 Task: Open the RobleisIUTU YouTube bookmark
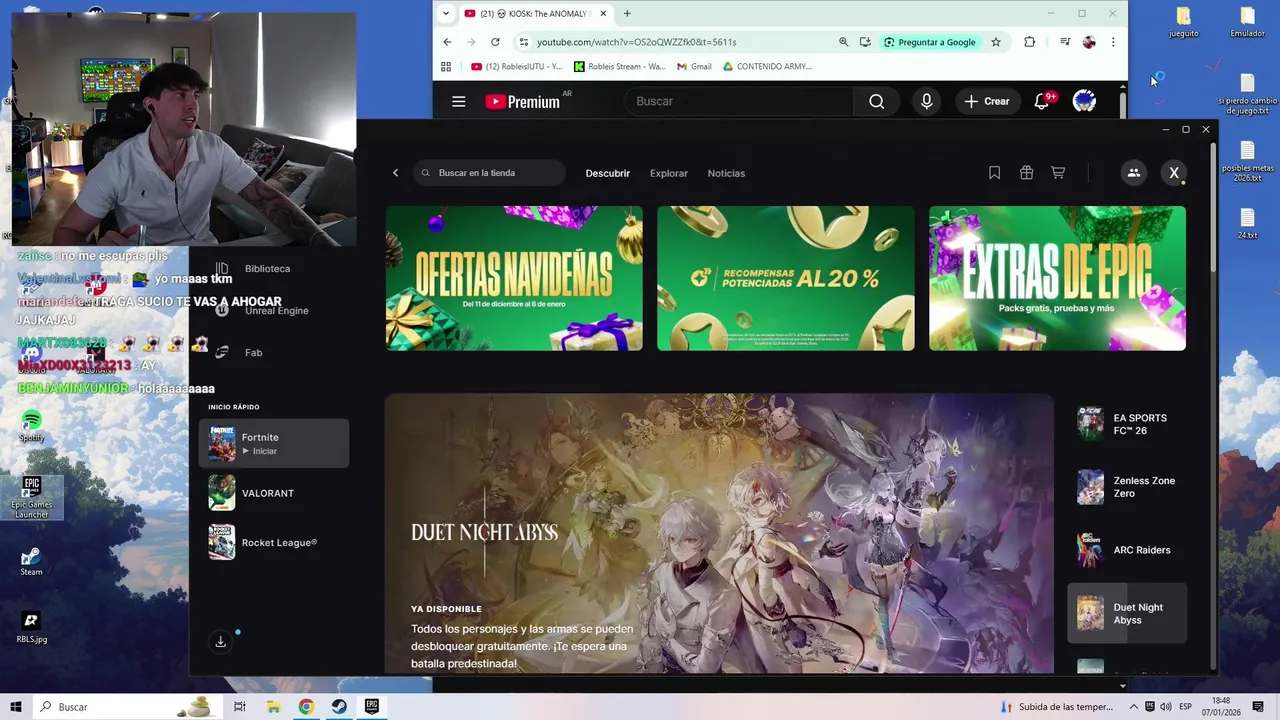pyautogui.click(x=518, y=67)
